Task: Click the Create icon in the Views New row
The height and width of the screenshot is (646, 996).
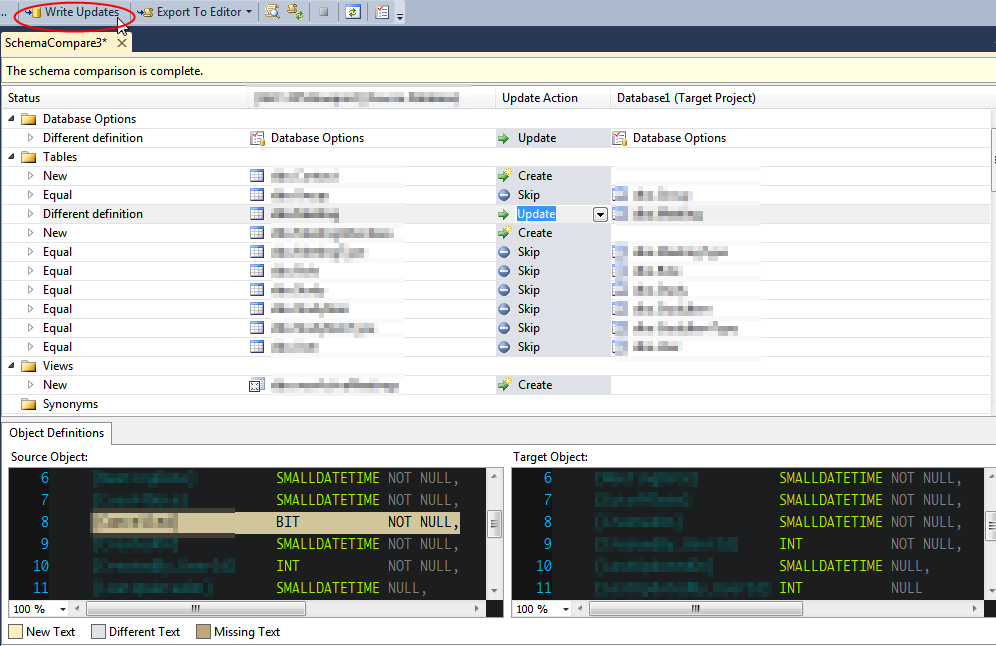Action: (504, 385)
